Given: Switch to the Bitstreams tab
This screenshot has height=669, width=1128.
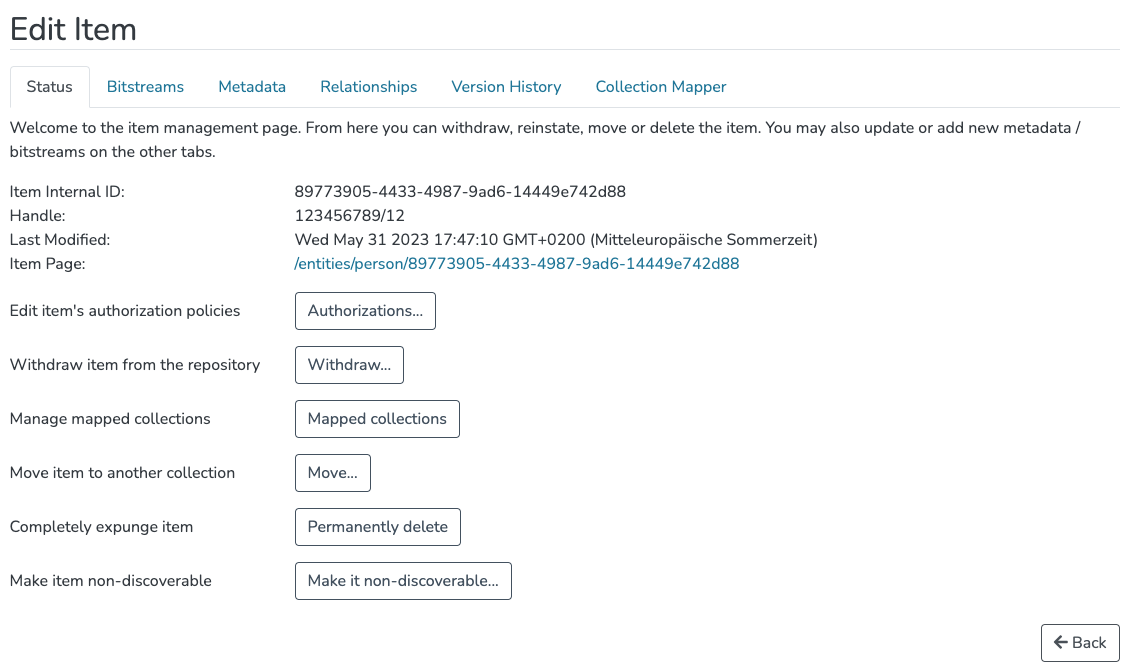Looking at the screenshot, I should pos(145,87).
